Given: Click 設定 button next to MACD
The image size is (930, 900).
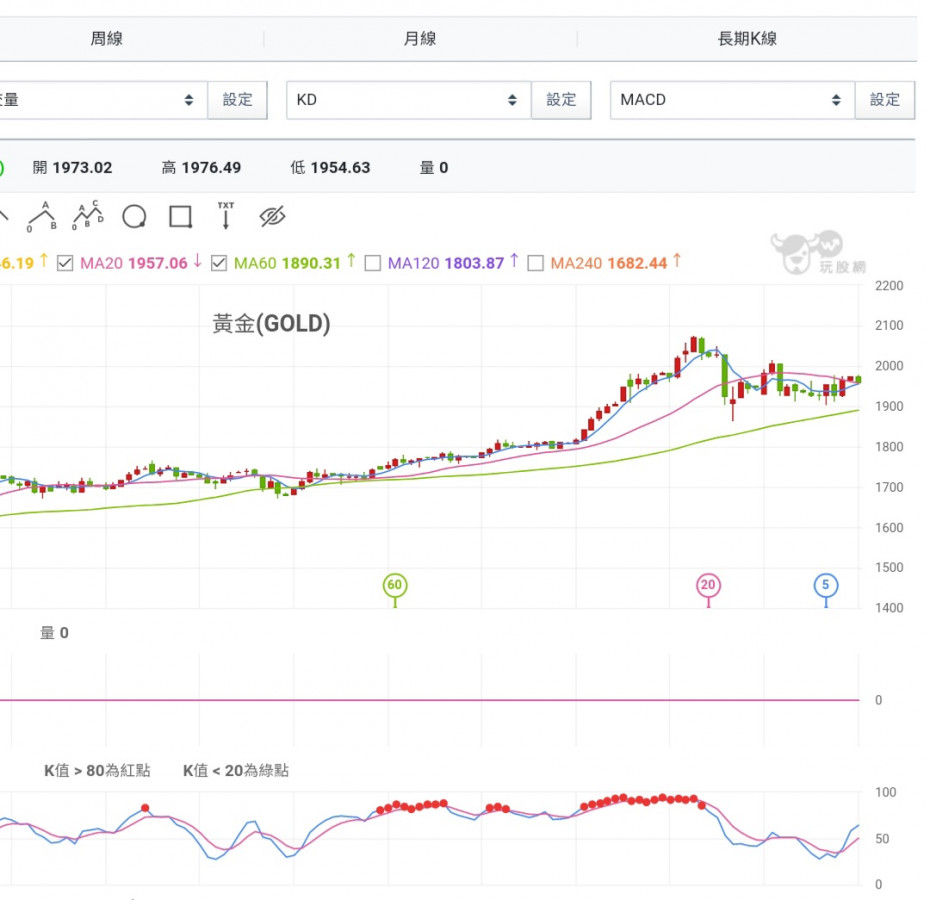Looking at the screenshot, I should pyautogui.click(x=885, y=100).
